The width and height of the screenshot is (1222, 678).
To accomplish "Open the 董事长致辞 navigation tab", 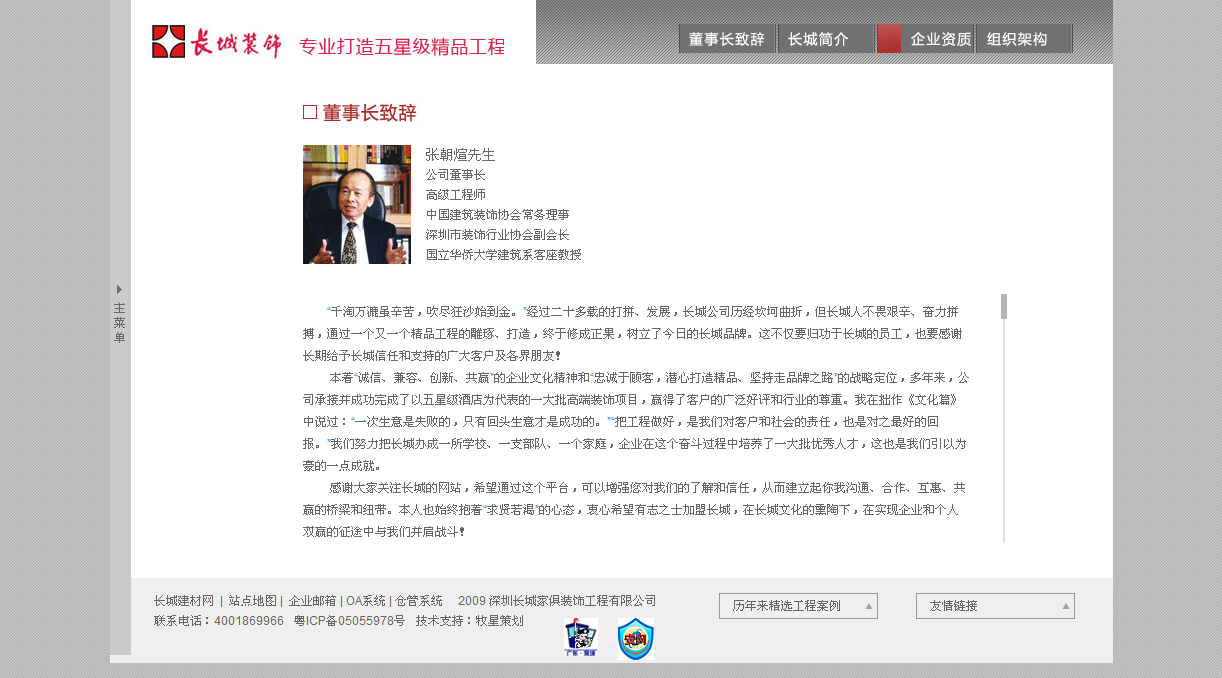I will pyautogui.click(x=727, y=38).
